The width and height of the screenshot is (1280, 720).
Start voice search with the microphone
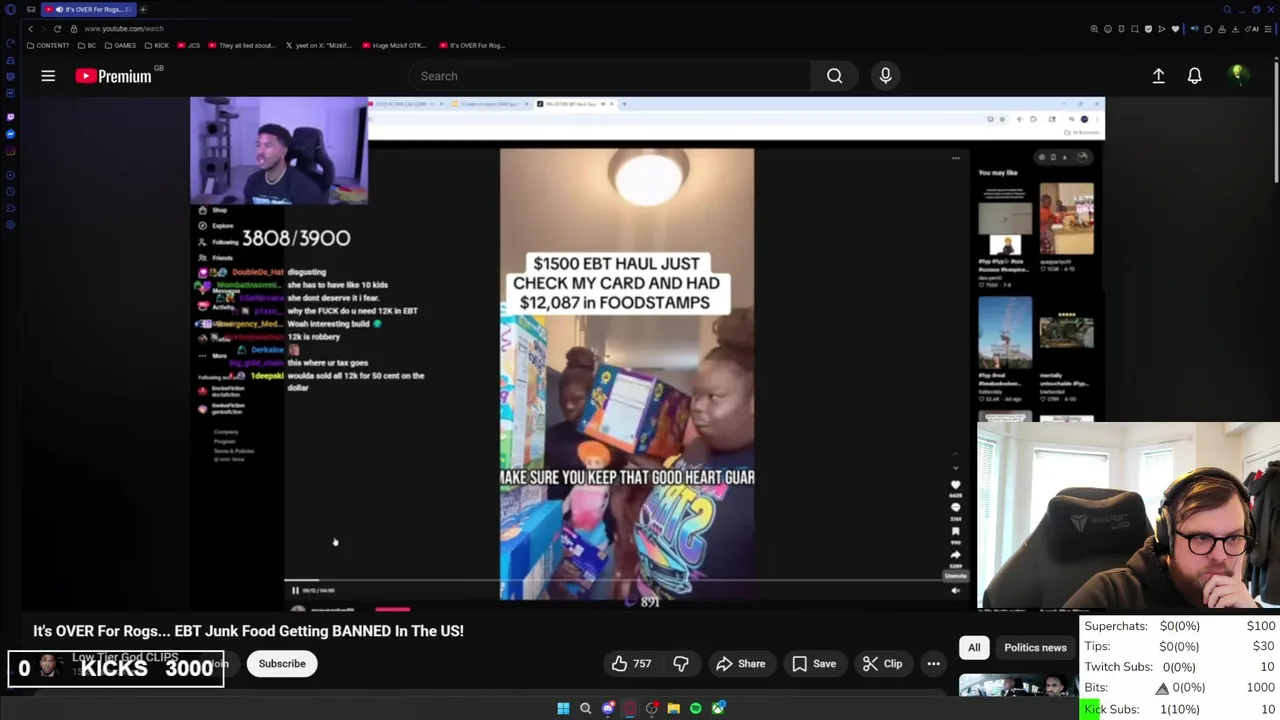pyautogui.click(x=885, y=76)
